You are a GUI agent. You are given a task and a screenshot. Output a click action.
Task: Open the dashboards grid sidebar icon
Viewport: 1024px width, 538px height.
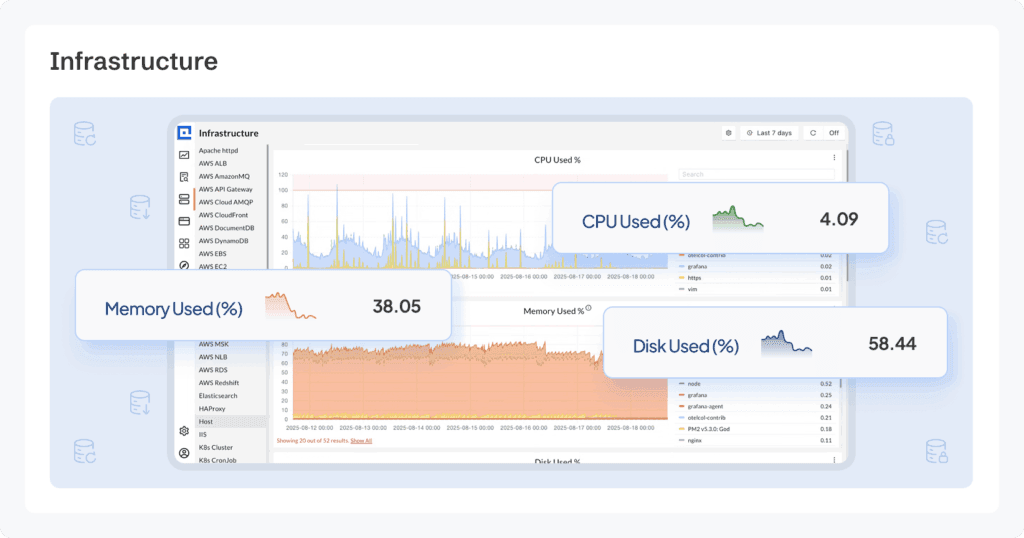pos(184,243)
